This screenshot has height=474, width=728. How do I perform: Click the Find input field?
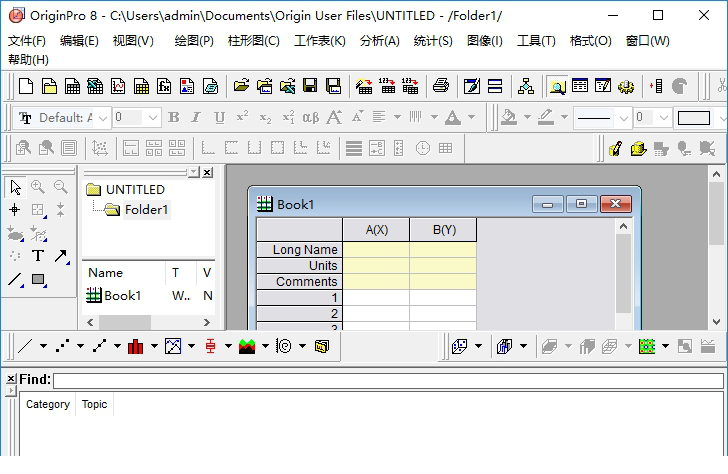click(388, 381)
